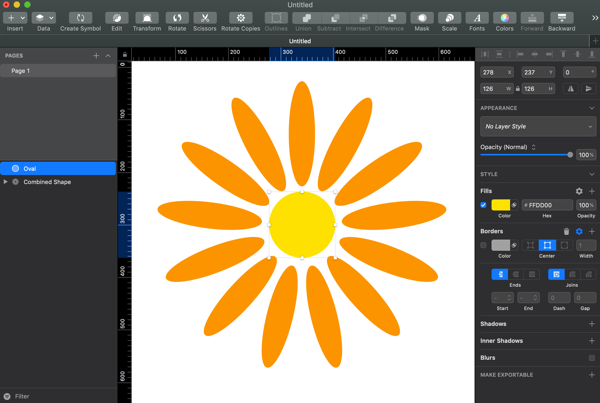This screenshot has width=600, height=403.
Task: Open the Insert dropdown menu
Action: 15,18
